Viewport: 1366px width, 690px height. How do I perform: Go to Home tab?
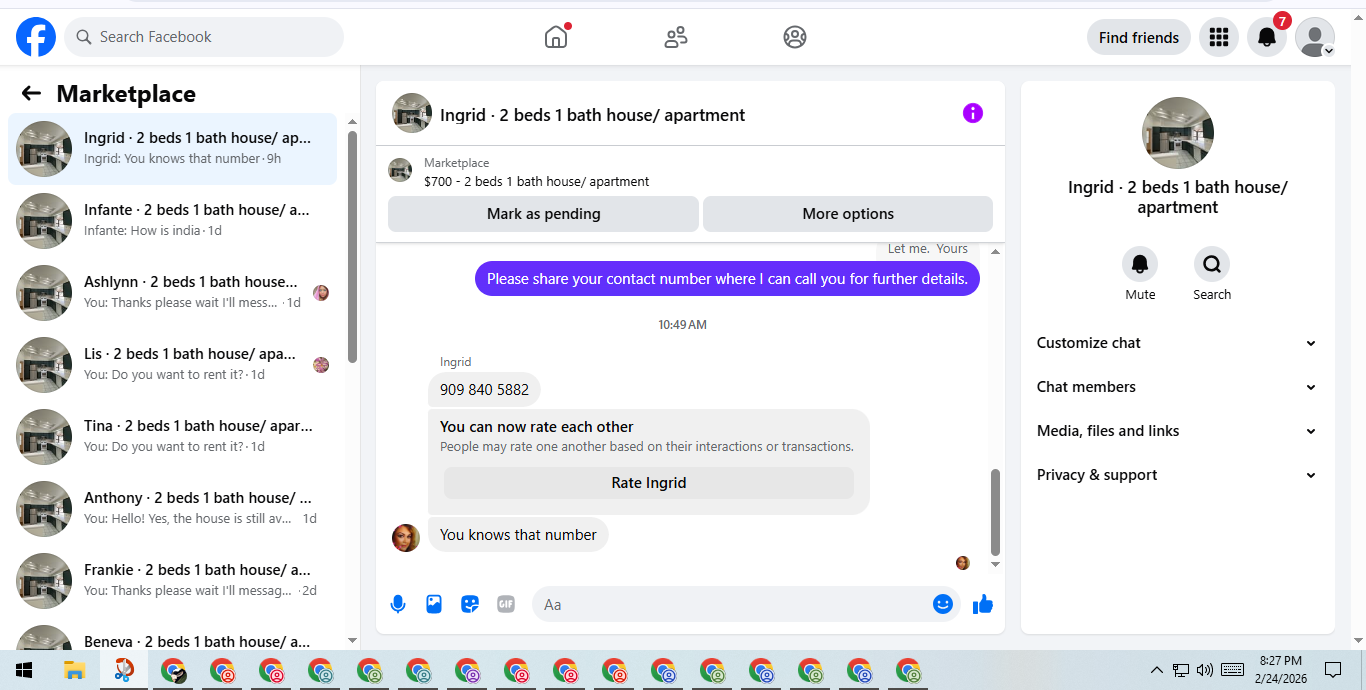click(x=556, y=37)
